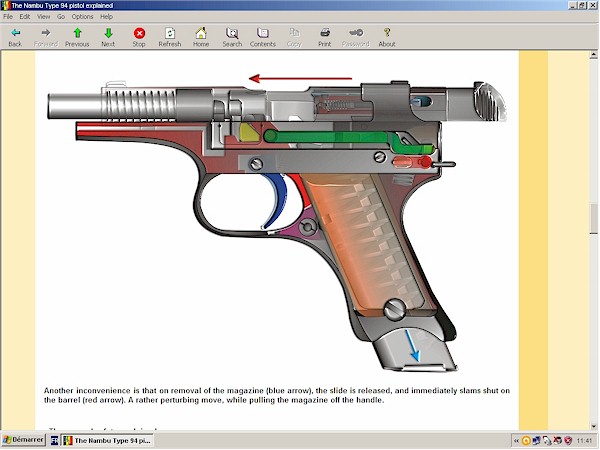
Task: Open the Search tool
Action: 232,37
